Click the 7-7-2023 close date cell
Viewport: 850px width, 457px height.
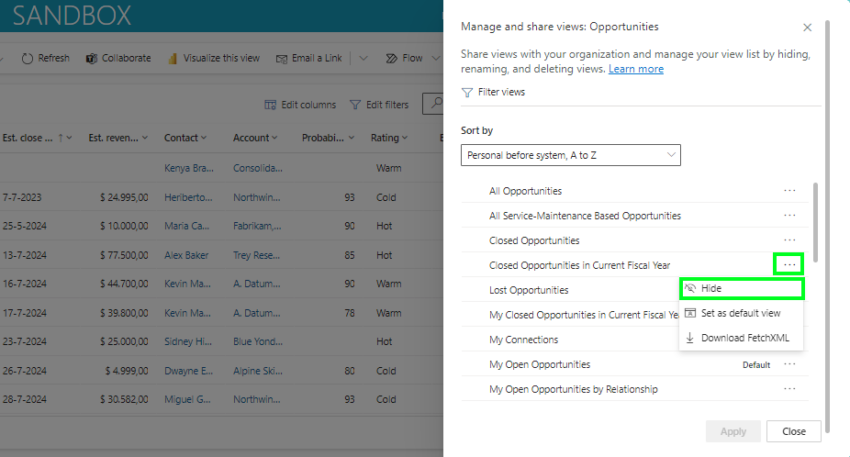tap(22, 197)
